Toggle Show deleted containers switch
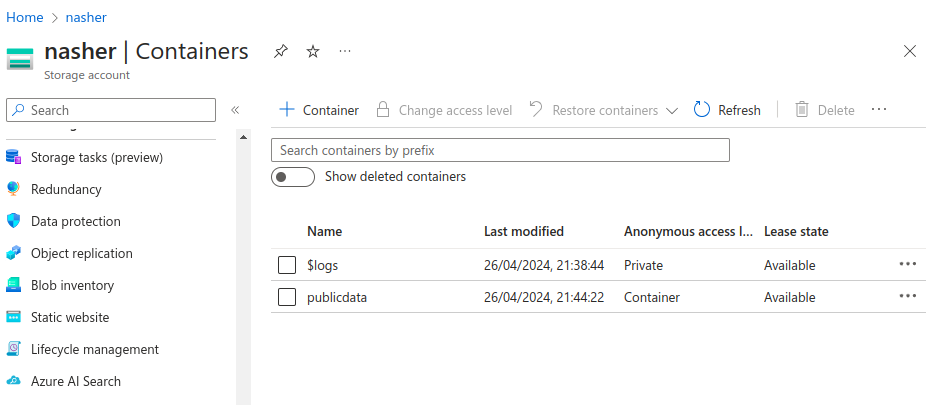 pyautogui.click(x=293, y=177)
